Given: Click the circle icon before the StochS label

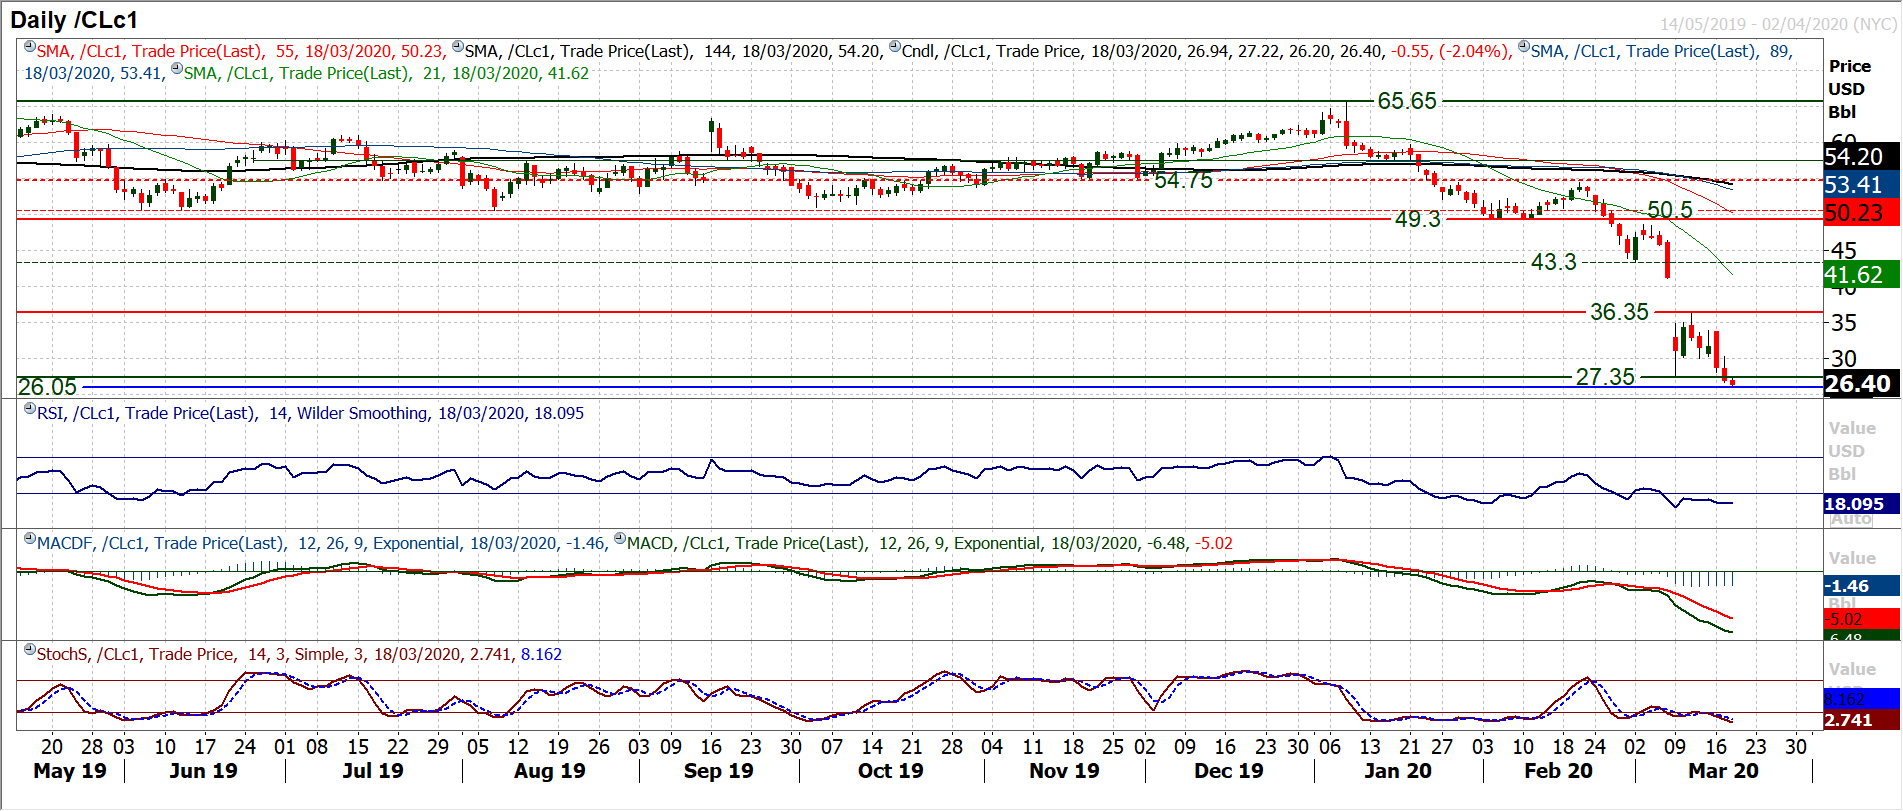Looking at the screenshot, I should [x=30, y=650].
